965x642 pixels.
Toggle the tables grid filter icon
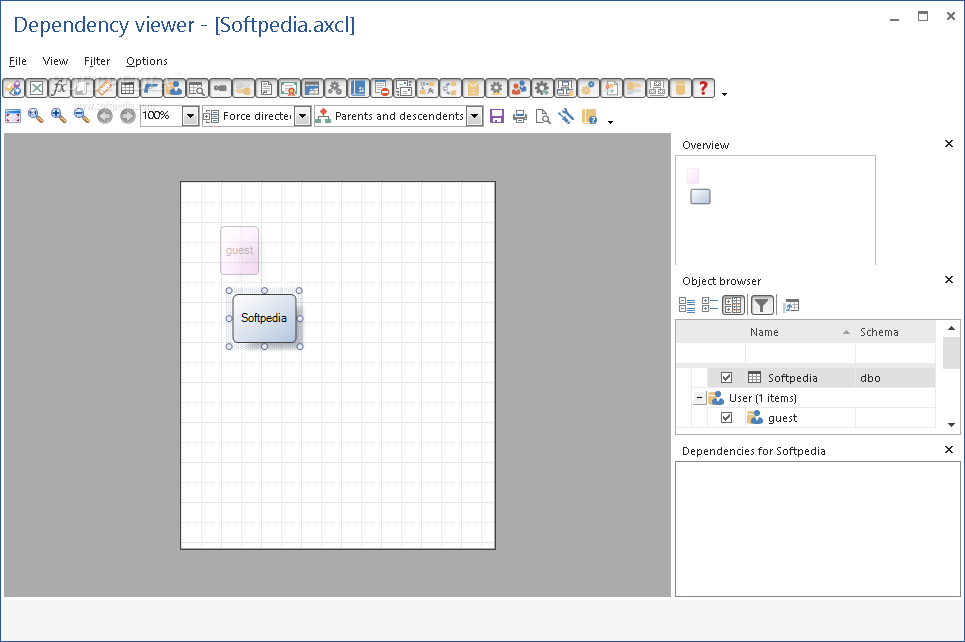[x=127, y=89]
